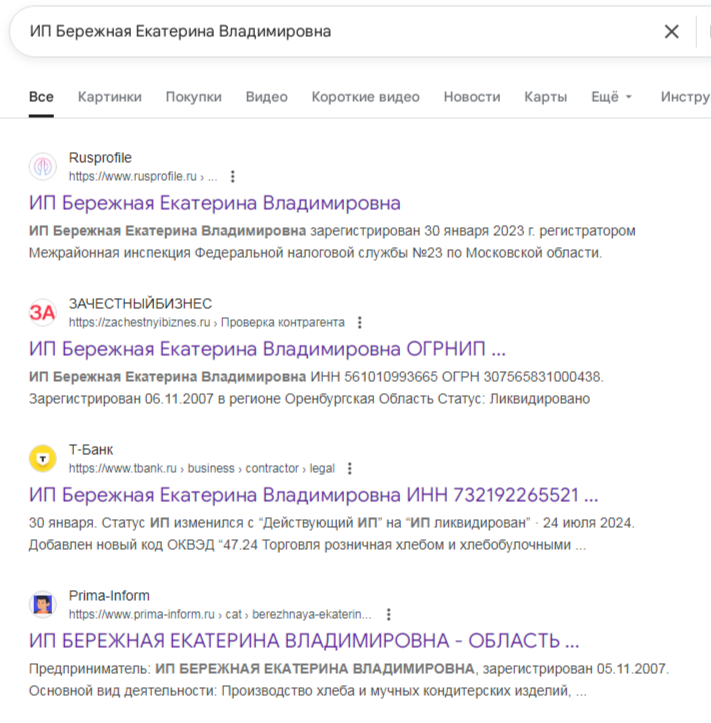Open the Т-Банк result with ИНН 732192265521

pos(314,495)
